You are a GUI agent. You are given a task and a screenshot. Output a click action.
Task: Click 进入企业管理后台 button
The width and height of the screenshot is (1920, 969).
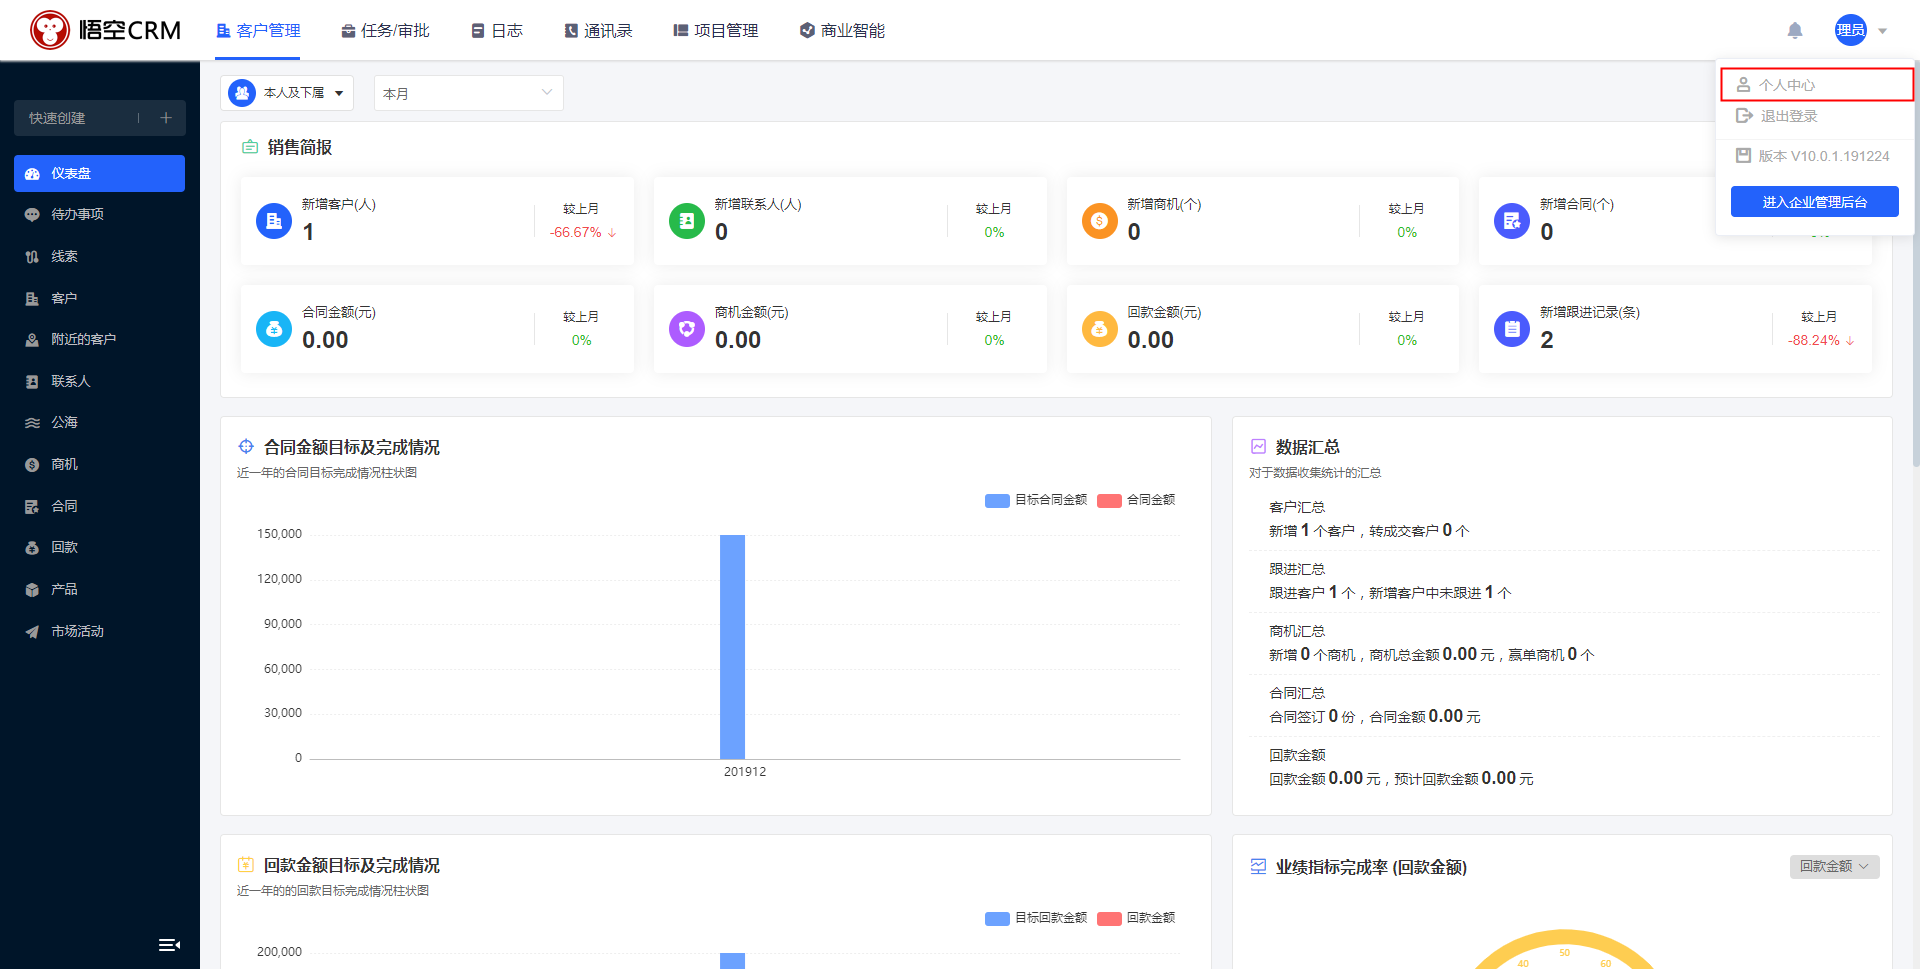coord(1814,202)
